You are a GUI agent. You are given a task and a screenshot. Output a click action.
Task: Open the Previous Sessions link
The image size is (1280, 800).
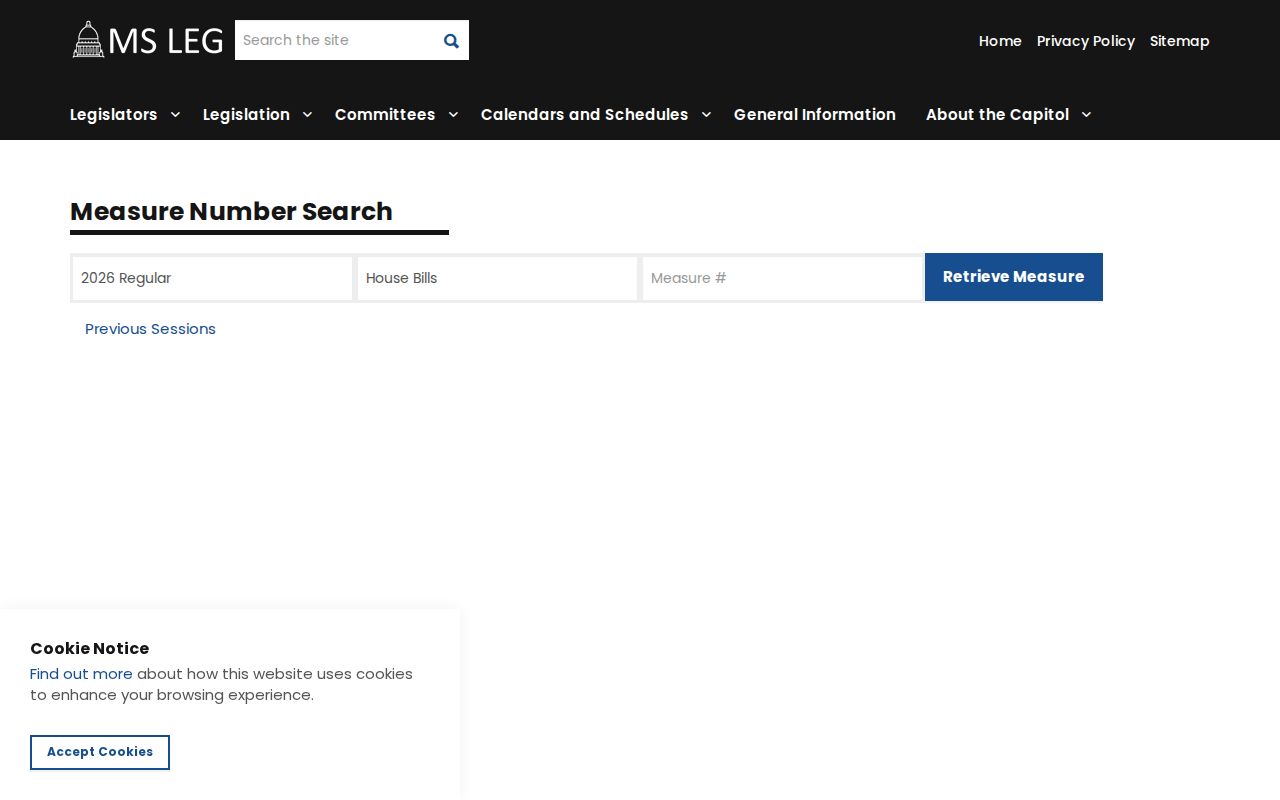point(150,329)
